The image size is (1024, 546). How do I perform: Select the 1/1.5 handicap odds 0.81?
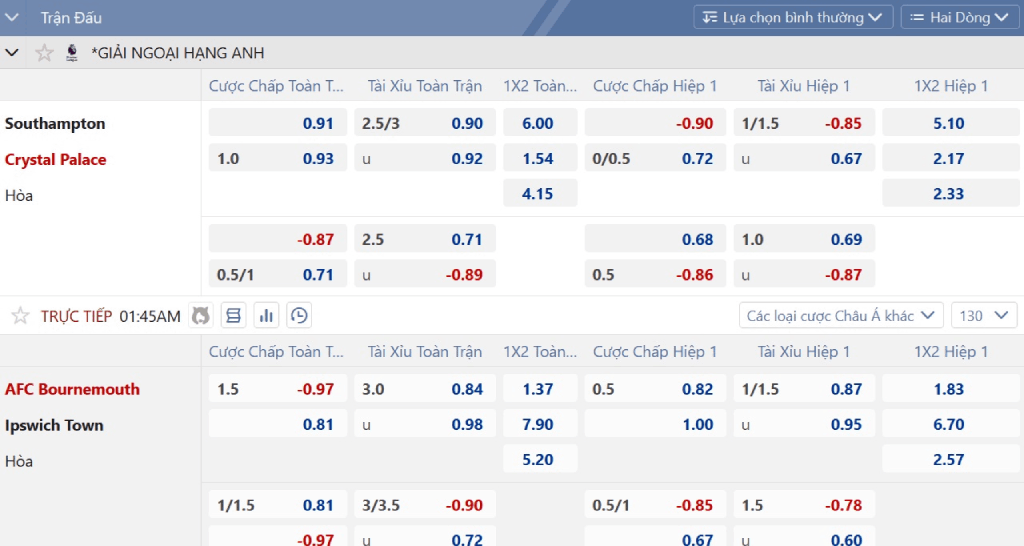(x=278, y=505)
